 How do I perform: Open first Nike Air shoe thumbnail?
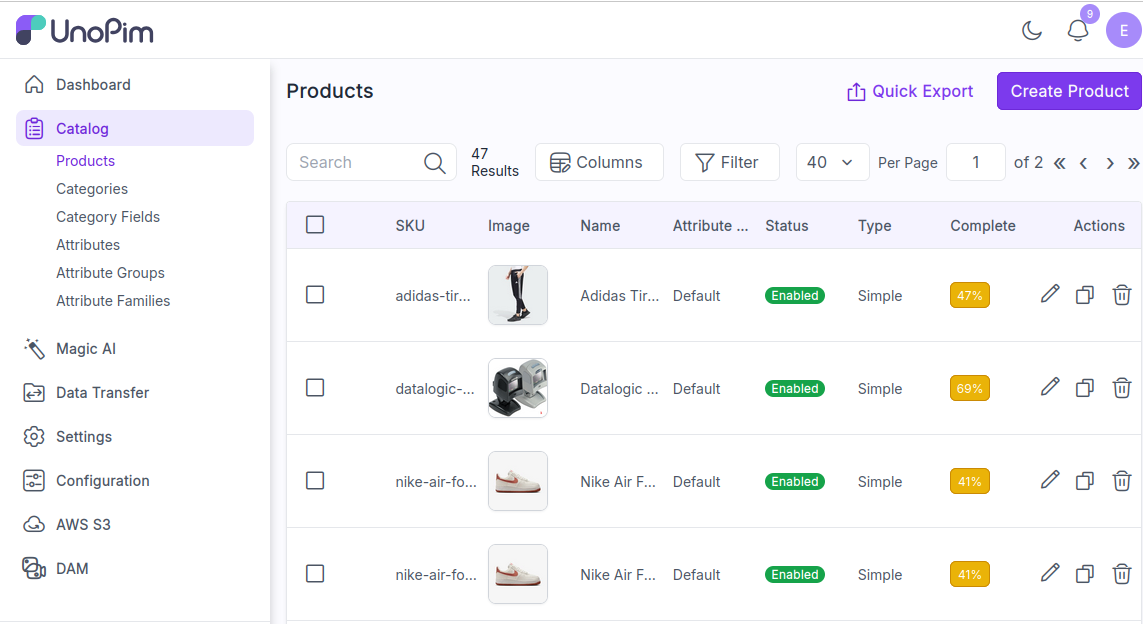(518, 481)
